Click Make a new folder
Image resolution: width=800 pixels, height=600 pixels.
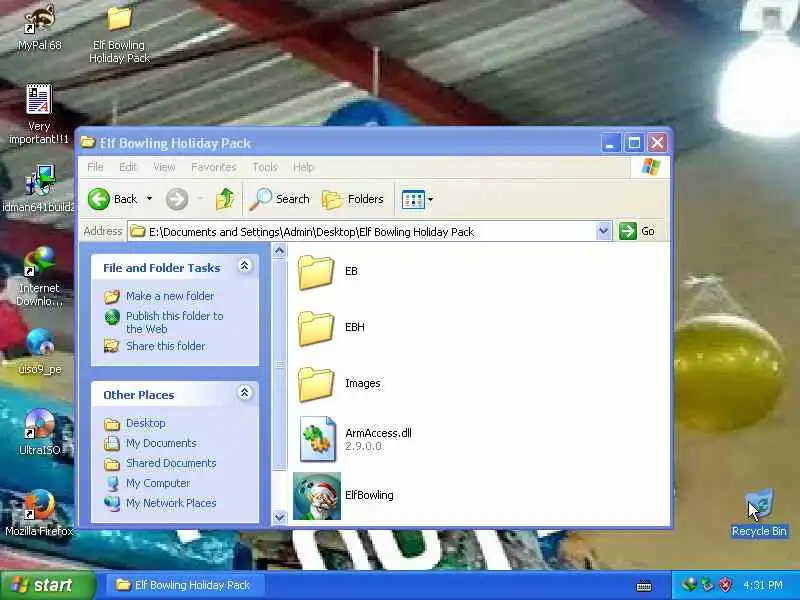coord(170,296)
